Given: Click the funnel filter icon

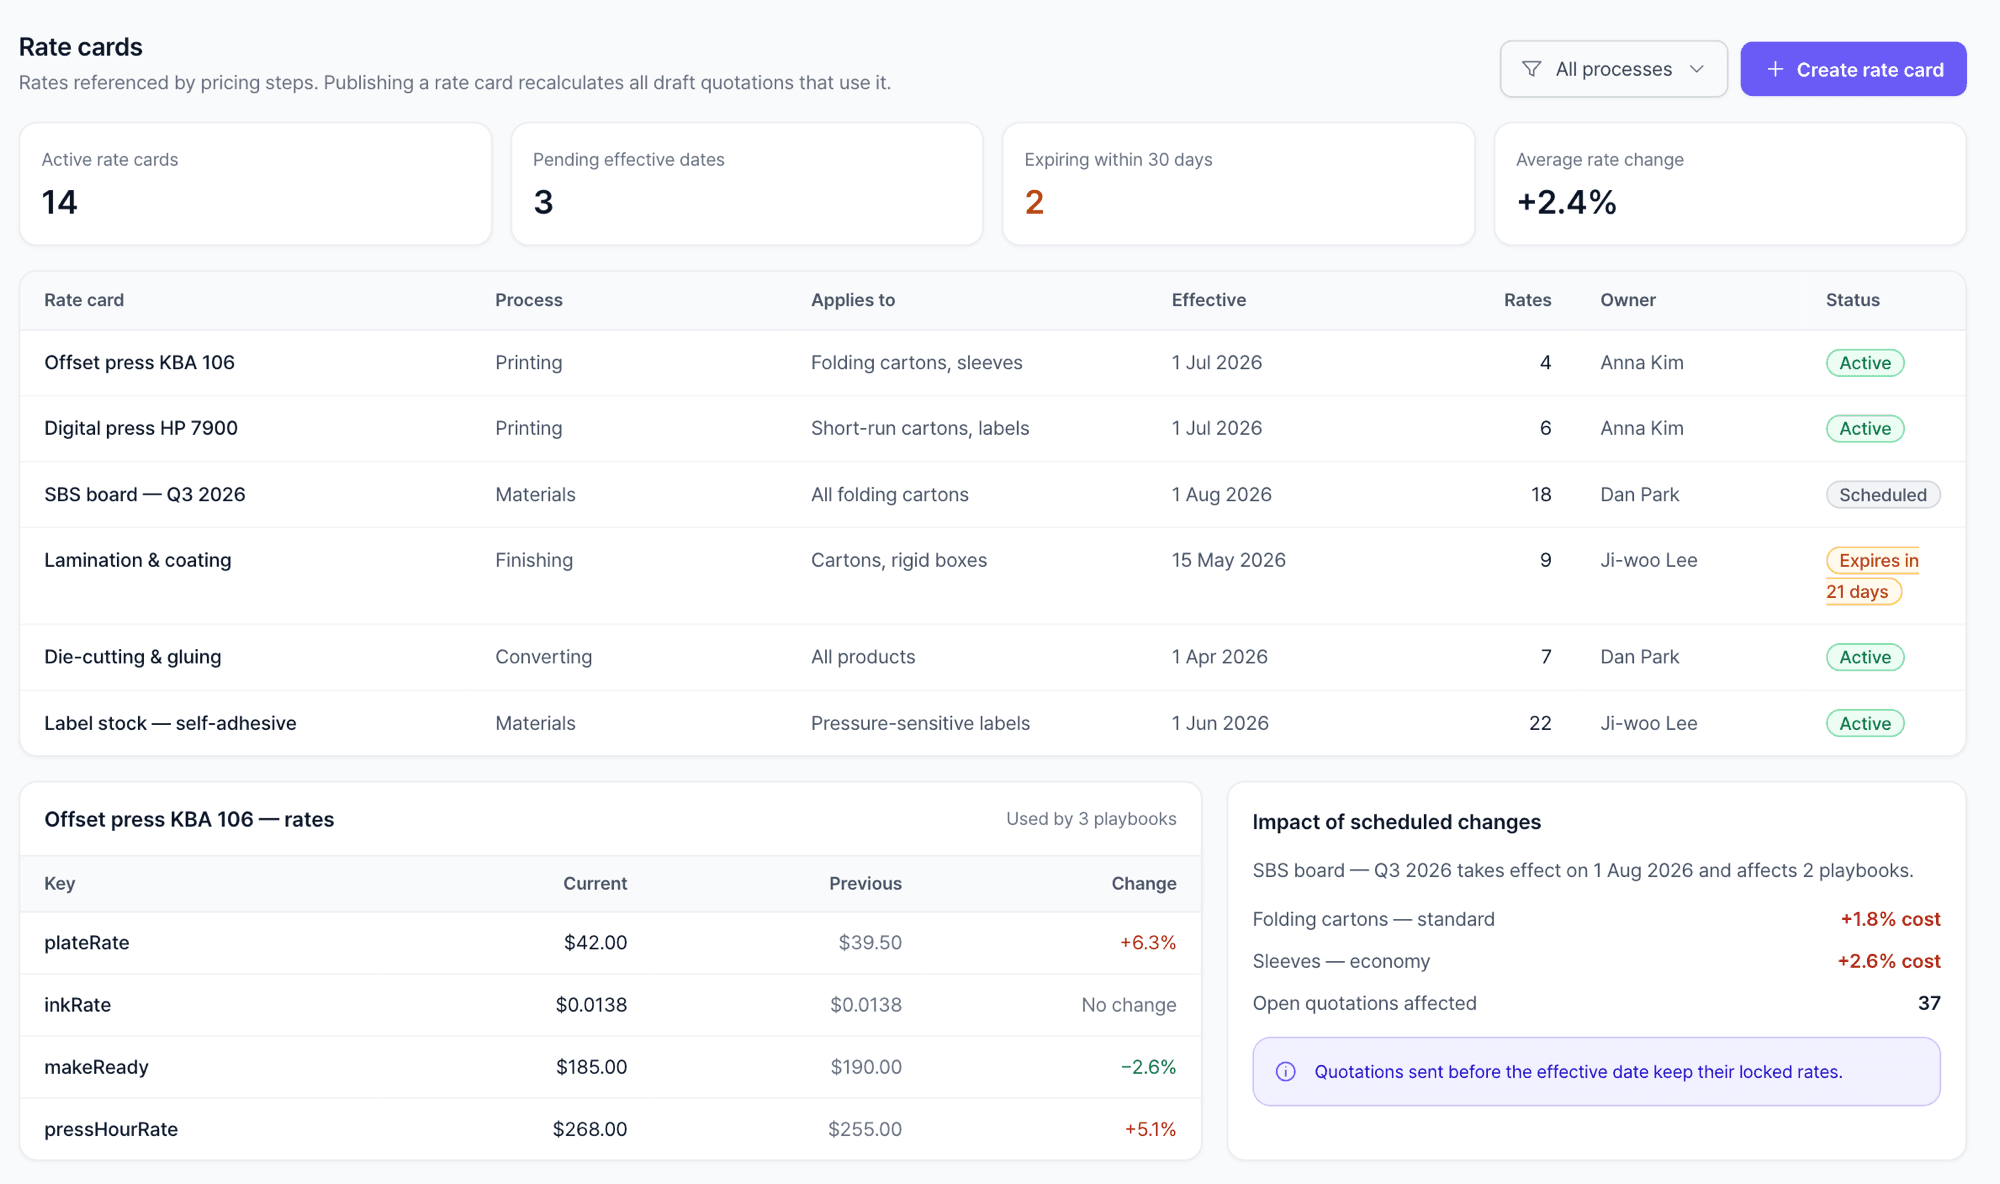Looking at the screenshot, I should 1531,69.
